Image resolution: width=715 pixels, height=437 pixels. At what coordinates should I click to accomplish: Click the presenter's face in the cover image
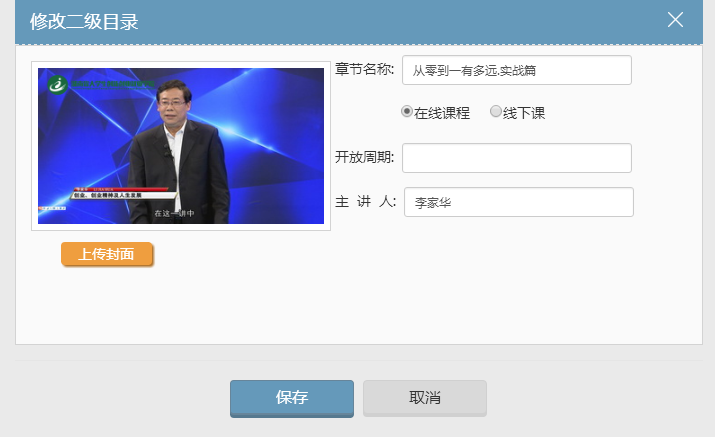pos(174,104)
